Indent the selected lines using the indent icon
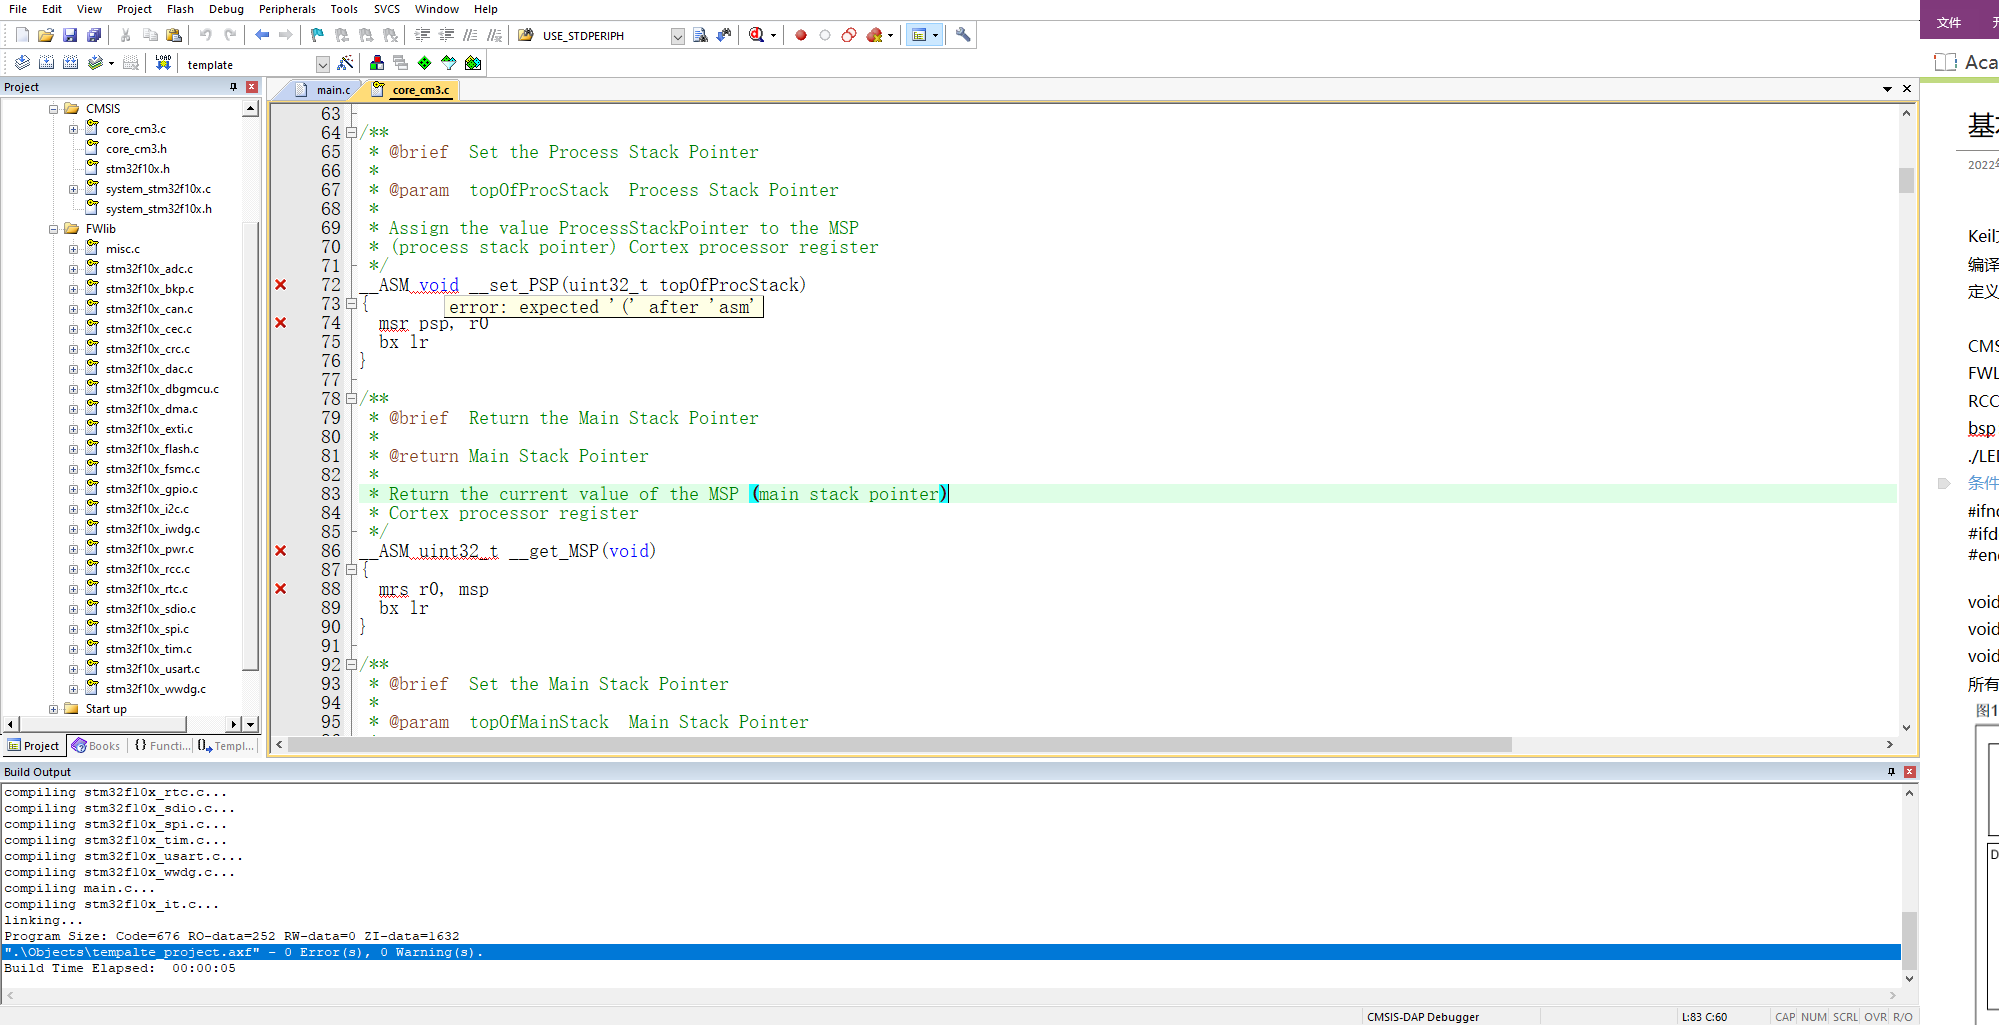The height and width of the screenshot is (1025, 1999). [x=423, y=35]
